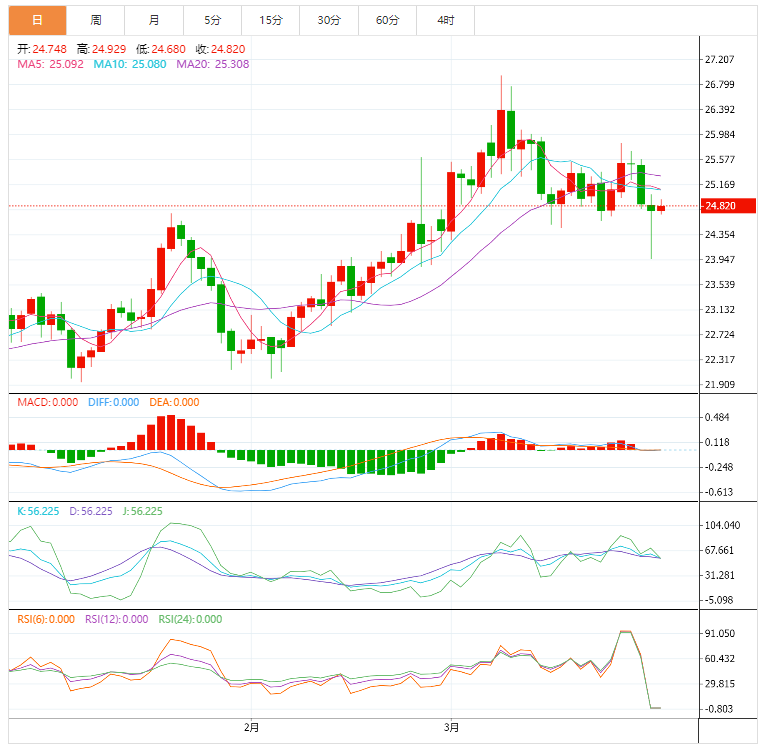Choose the 15分 timeframe tab
This screenshot has width=770, height=747.
(270, 20)
